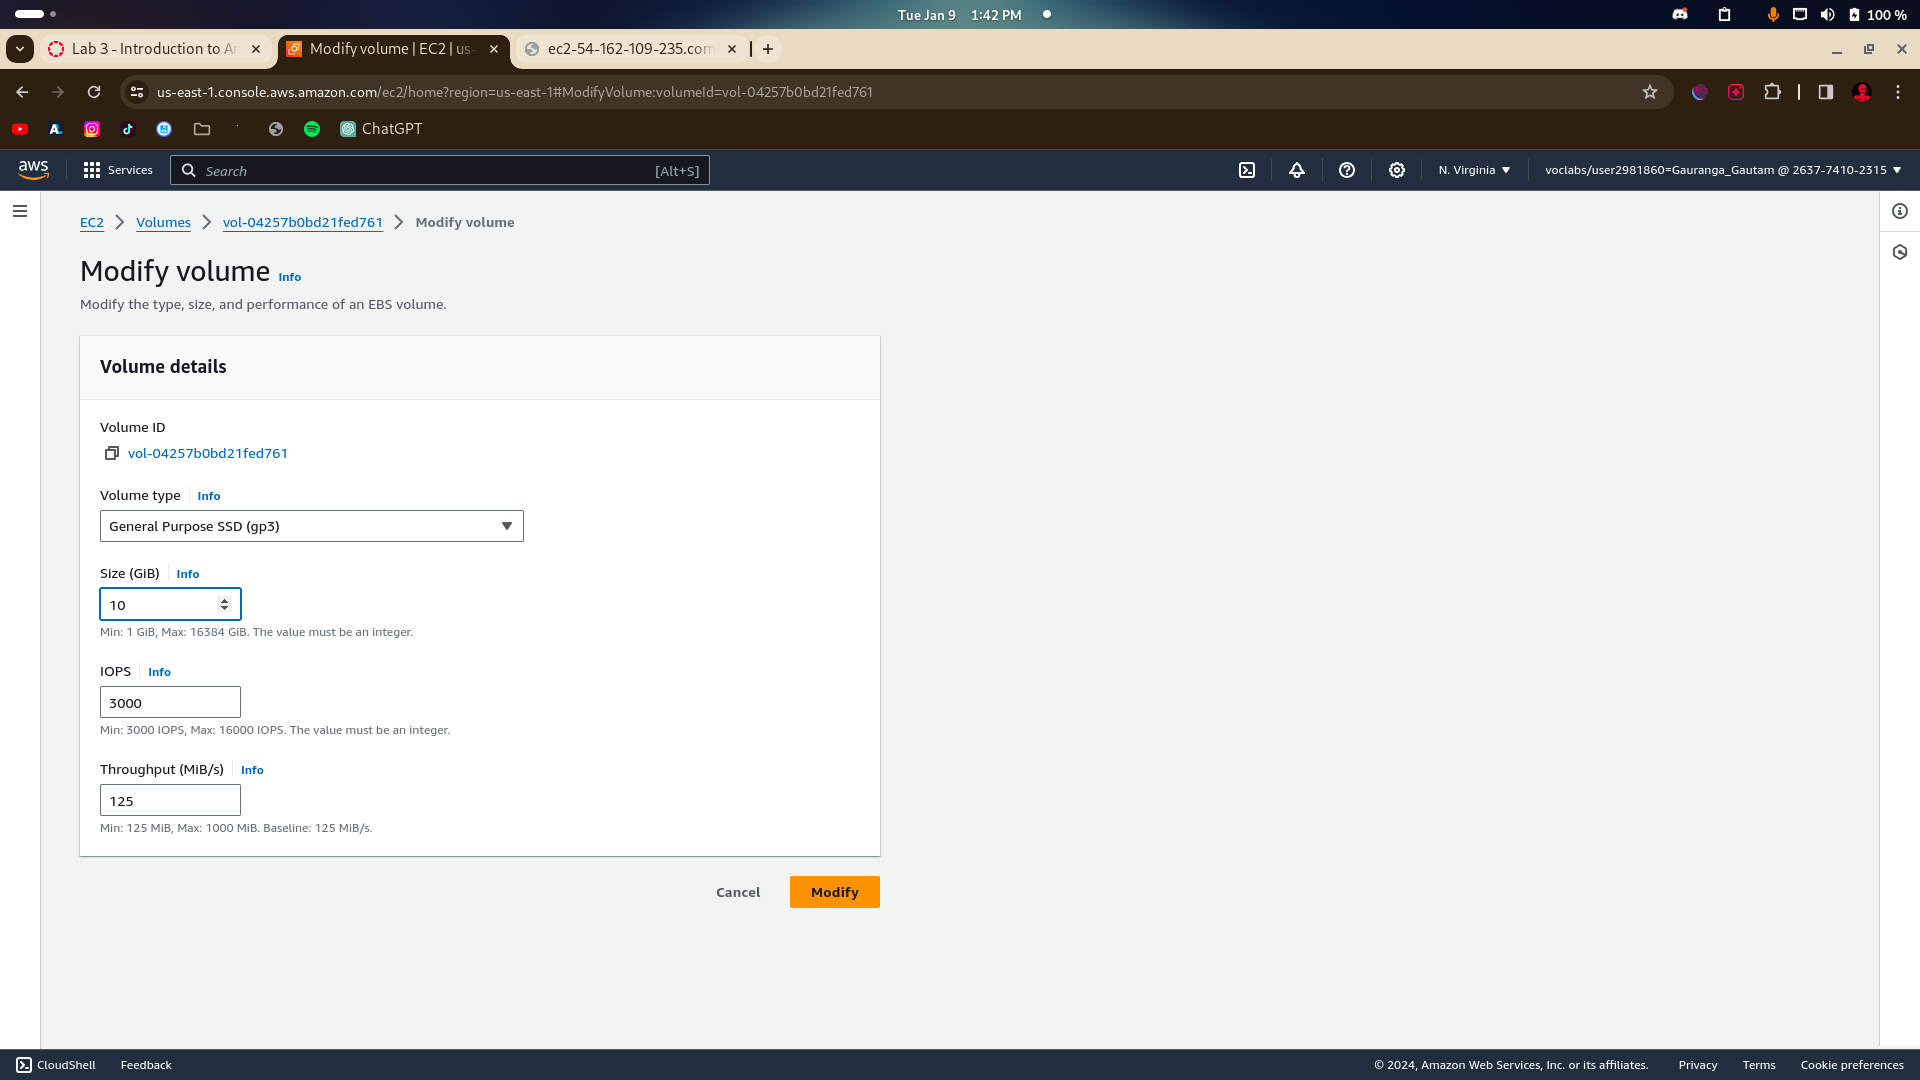Click the orange Modify button
The width and height of the screenshot is (1920, 1080).
[834, 892]
